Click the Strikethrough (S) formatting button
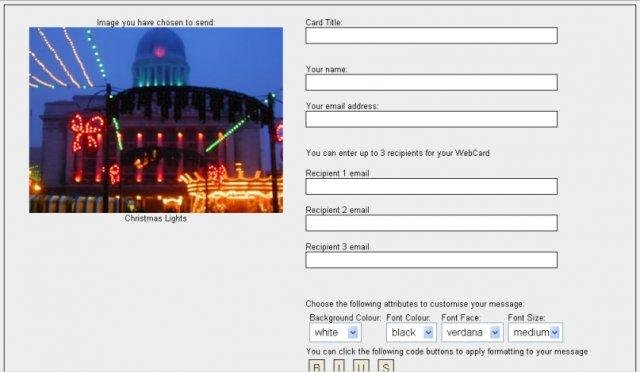Image resolution: width=640 pixels, height=372 pixels. click(x=385, y=366)
